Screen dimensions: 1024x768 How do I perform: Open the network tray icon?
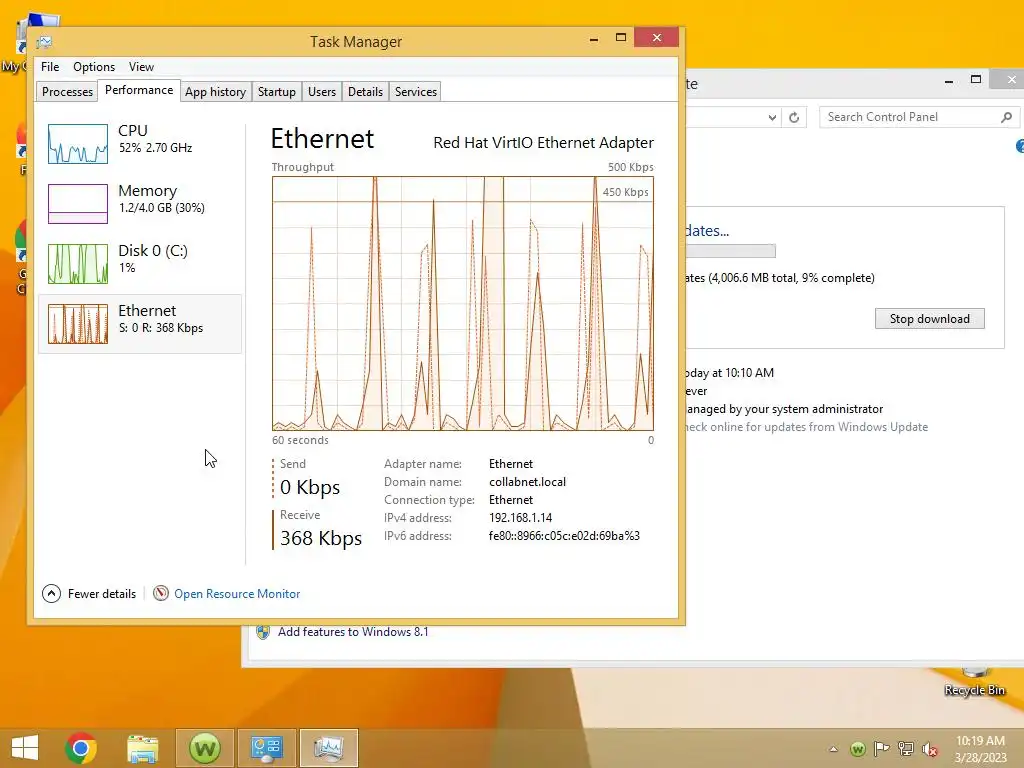(x=906, y=749)
